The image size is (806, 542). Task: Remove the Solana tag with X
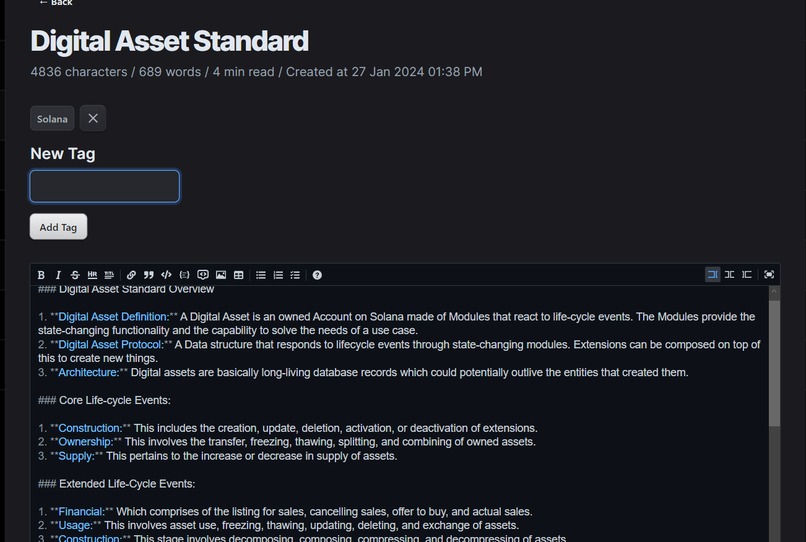[x=93, y=118]
